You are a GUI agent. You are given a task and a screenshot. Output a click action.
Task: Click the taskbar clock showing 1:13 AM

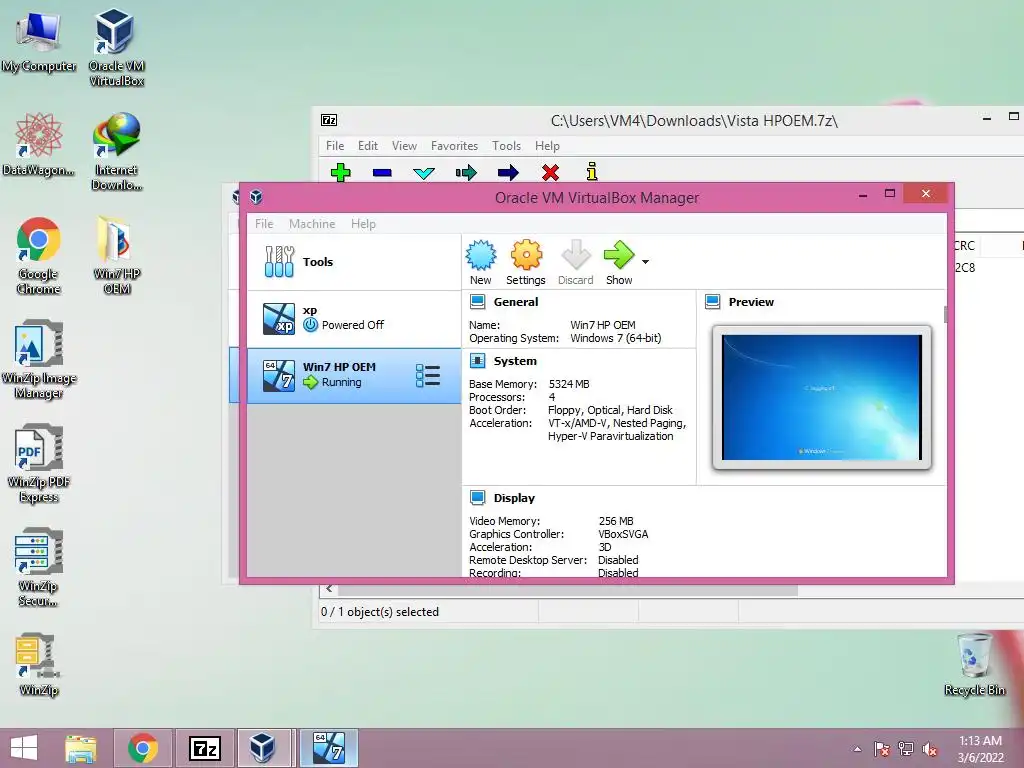click(980, 749)
